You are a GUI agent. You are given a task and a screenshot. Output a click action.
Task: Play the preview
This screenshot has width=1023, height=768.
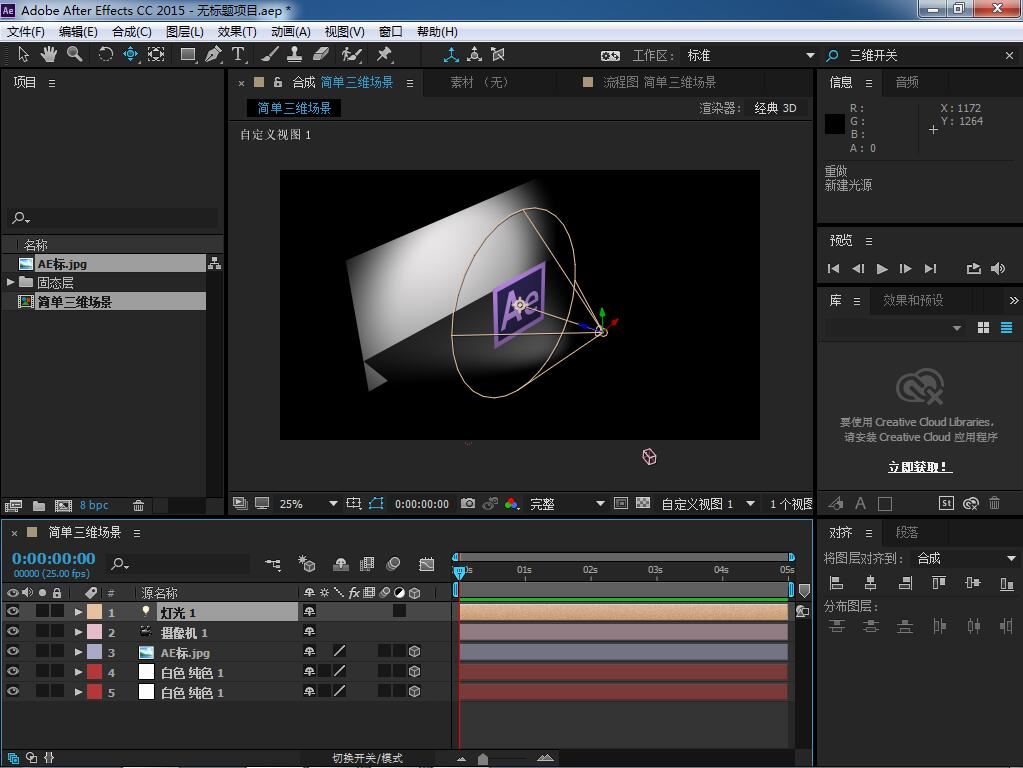[x=882, y=269]
